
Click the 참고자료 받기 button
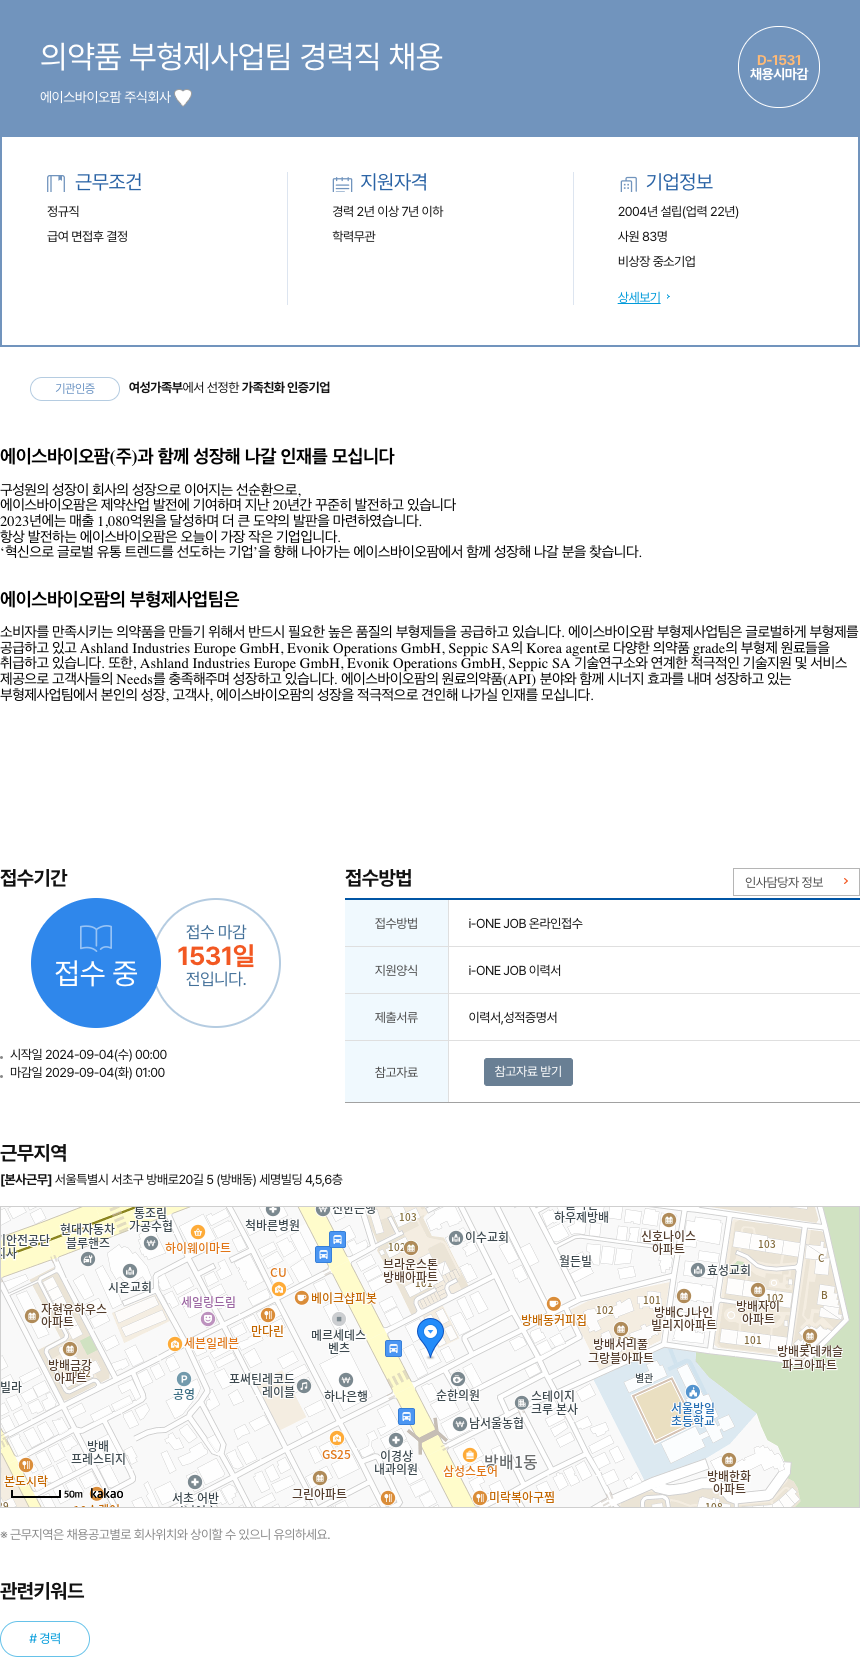point(528,1072)
